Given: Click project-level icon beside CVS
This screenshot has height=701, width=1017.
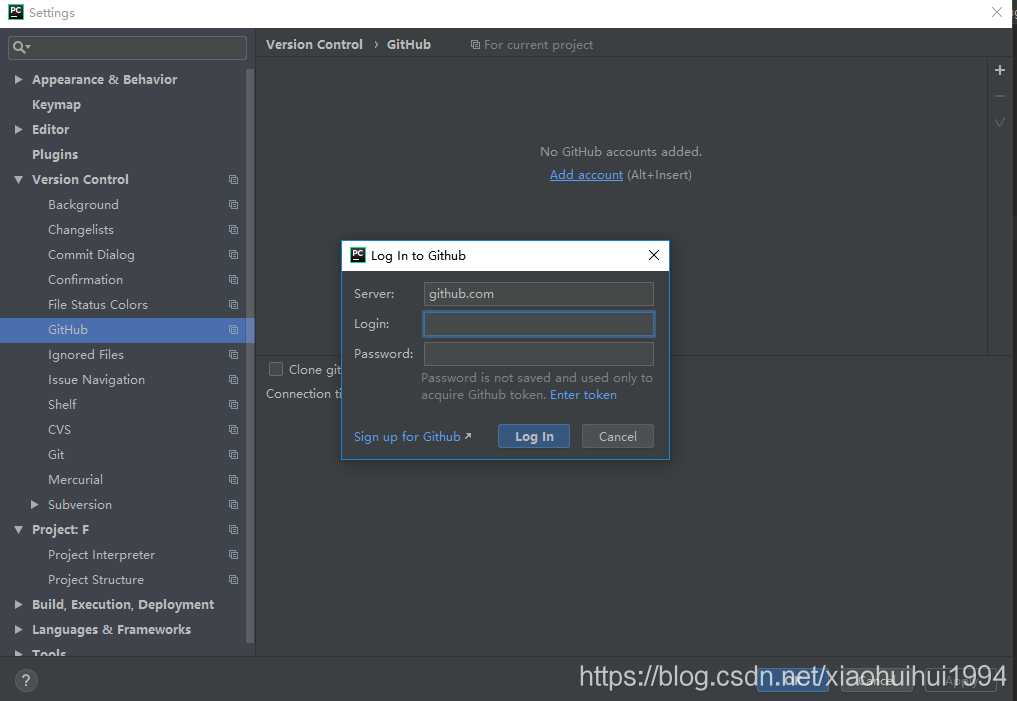Looking at the screenshot, I should tap(233, 430).
